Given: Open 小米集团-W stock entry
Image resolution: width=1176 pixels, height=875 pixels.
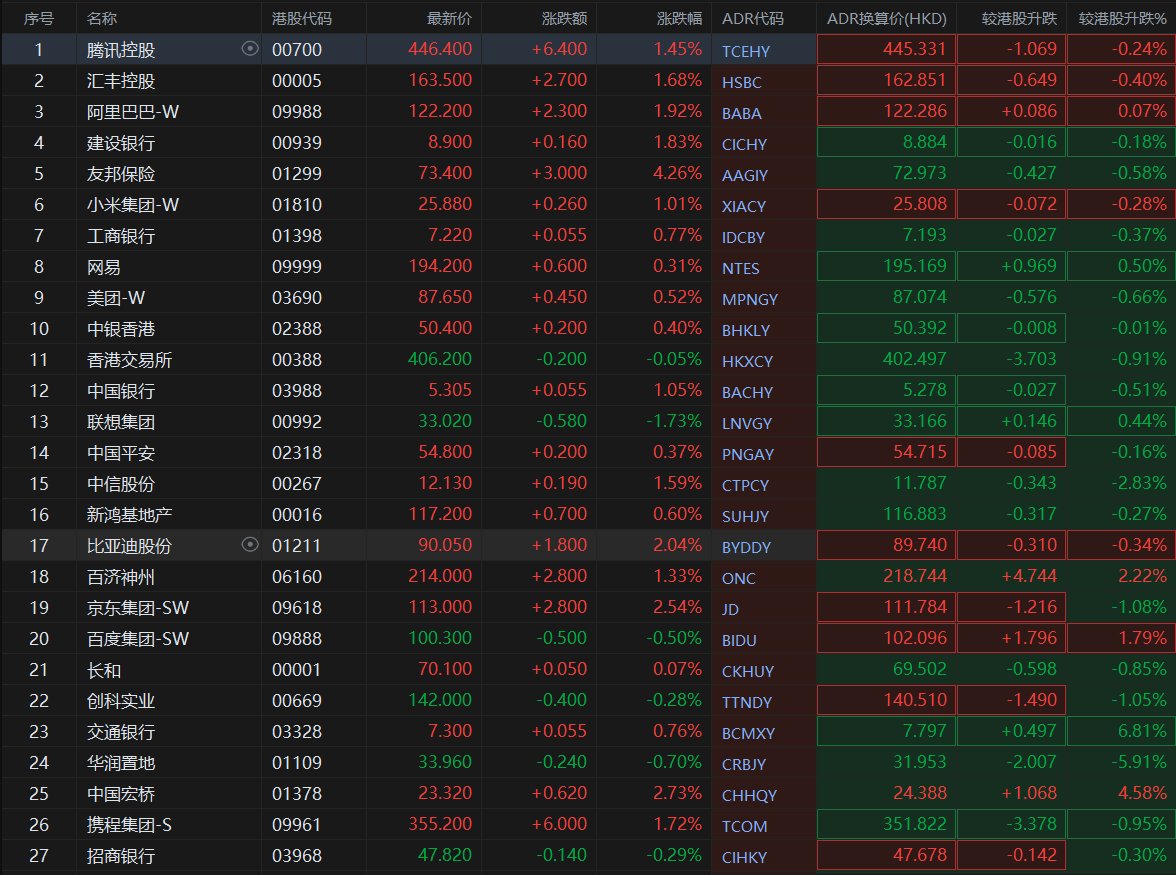Looking at the screenshot, I should pyautogui.click(x=133, y=205).
